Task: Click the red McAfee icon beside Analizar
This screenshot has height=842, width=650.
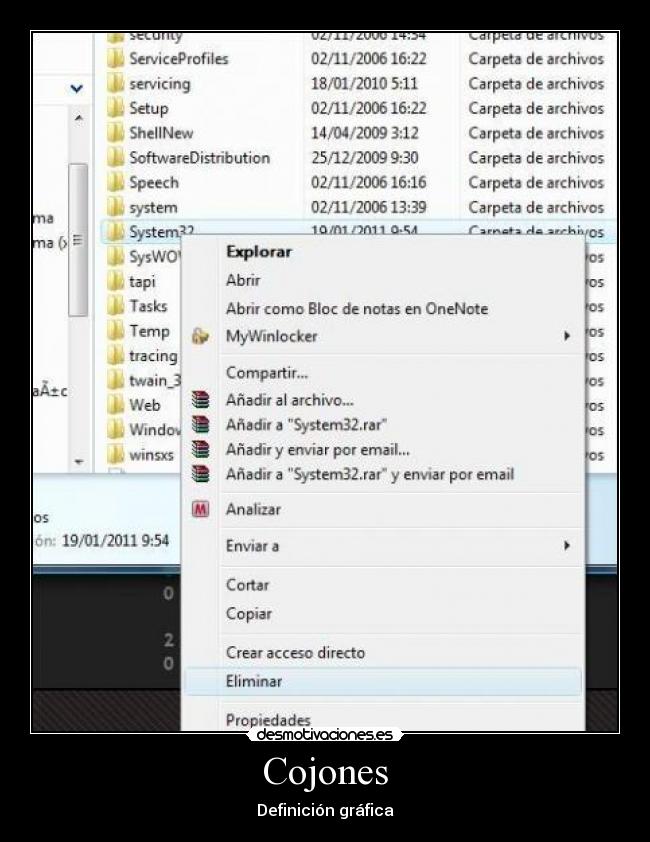Action: click(200, 509)
